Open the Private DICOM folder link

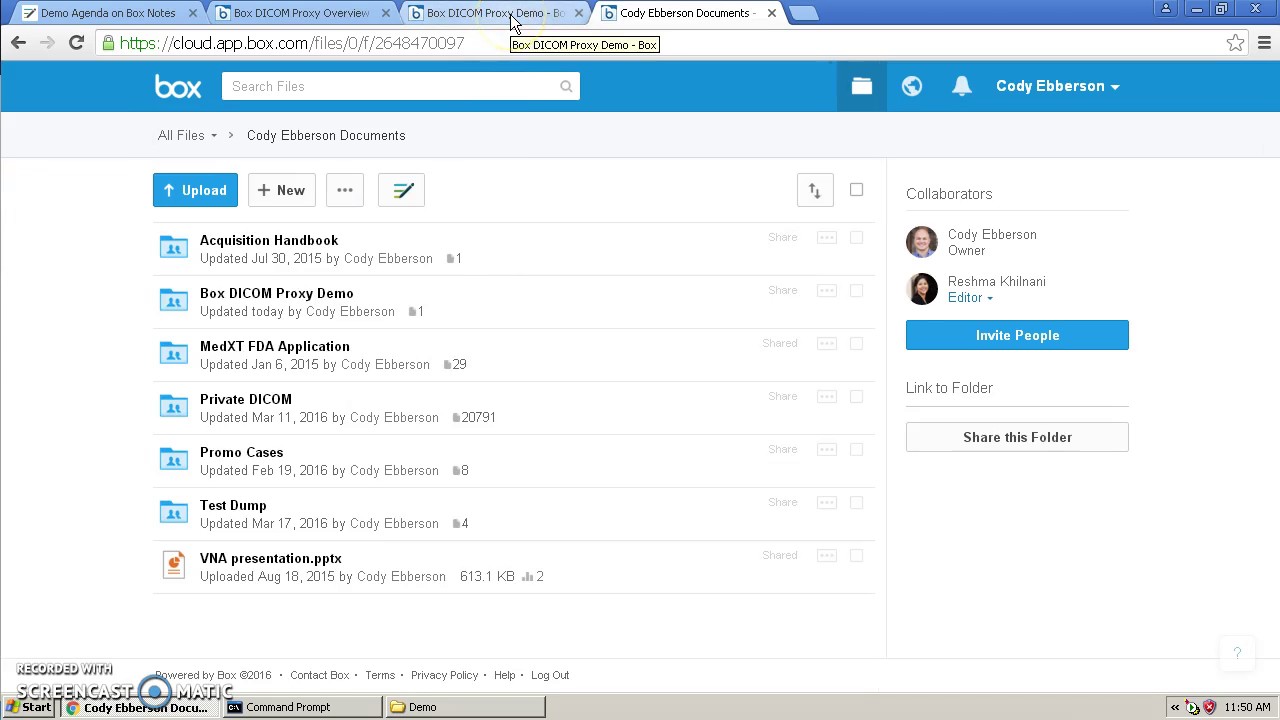tap(246, 399)
